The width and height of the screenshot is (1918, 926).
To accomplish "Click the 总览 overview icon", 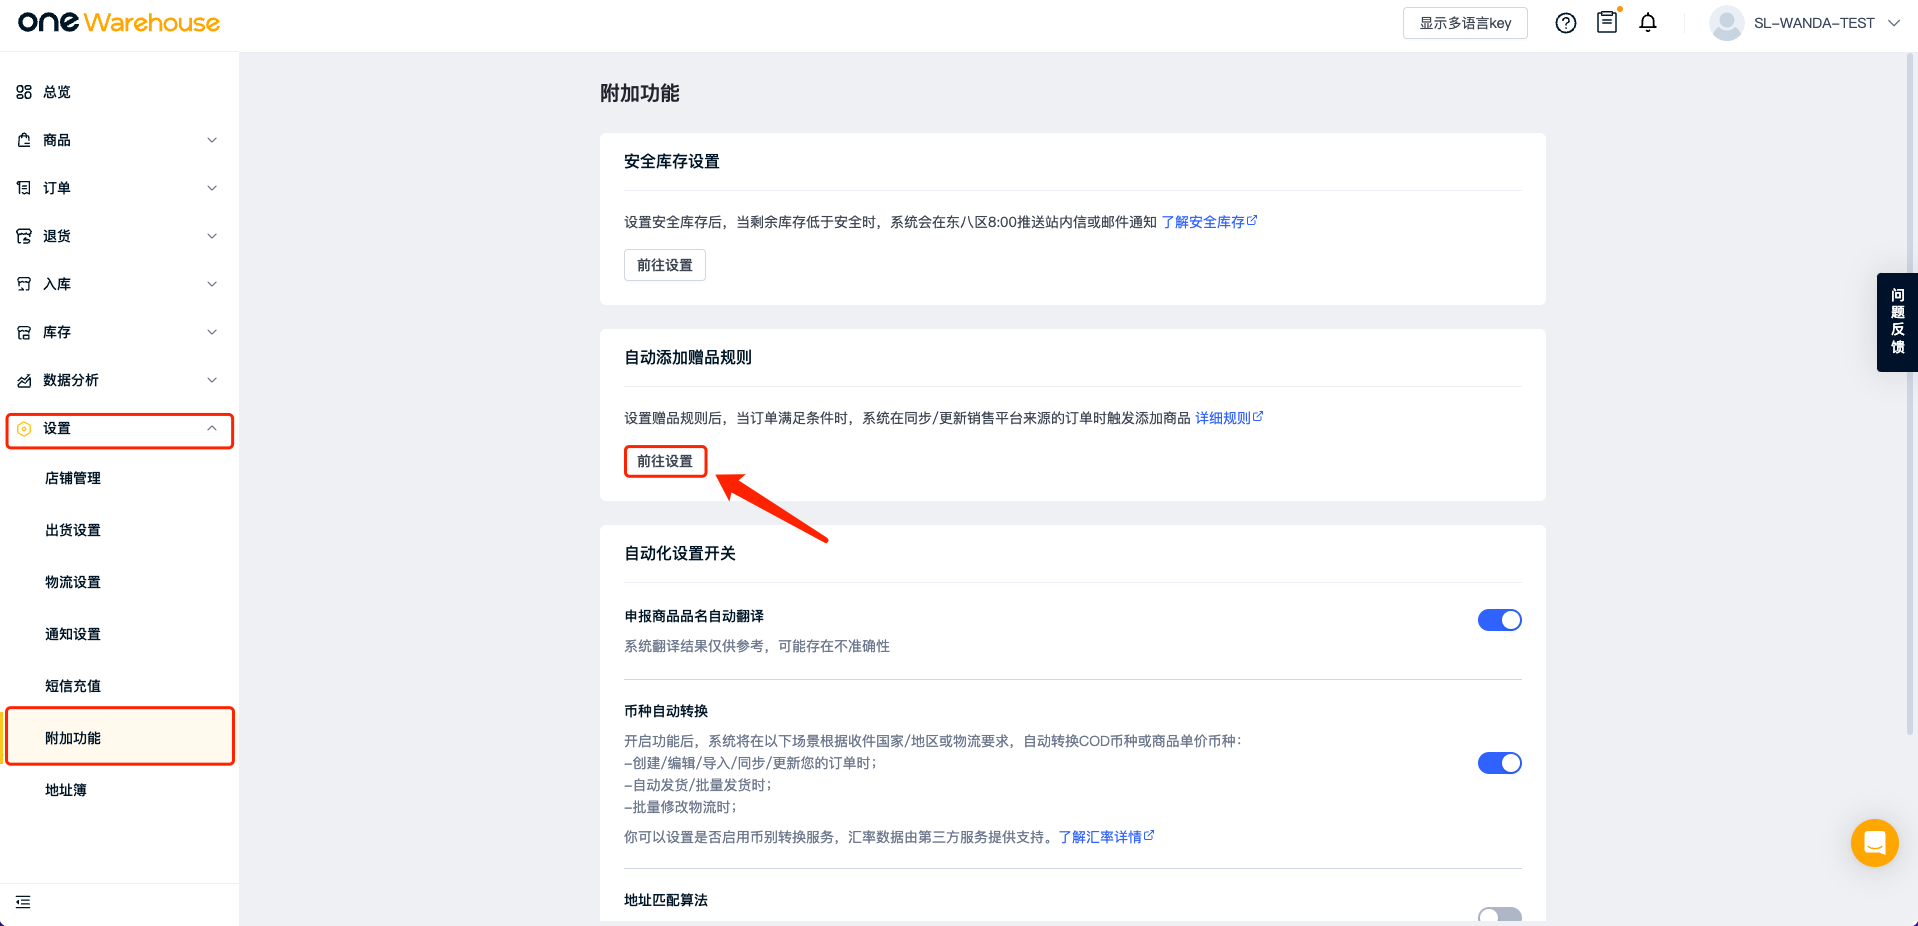I will point(24,92).
